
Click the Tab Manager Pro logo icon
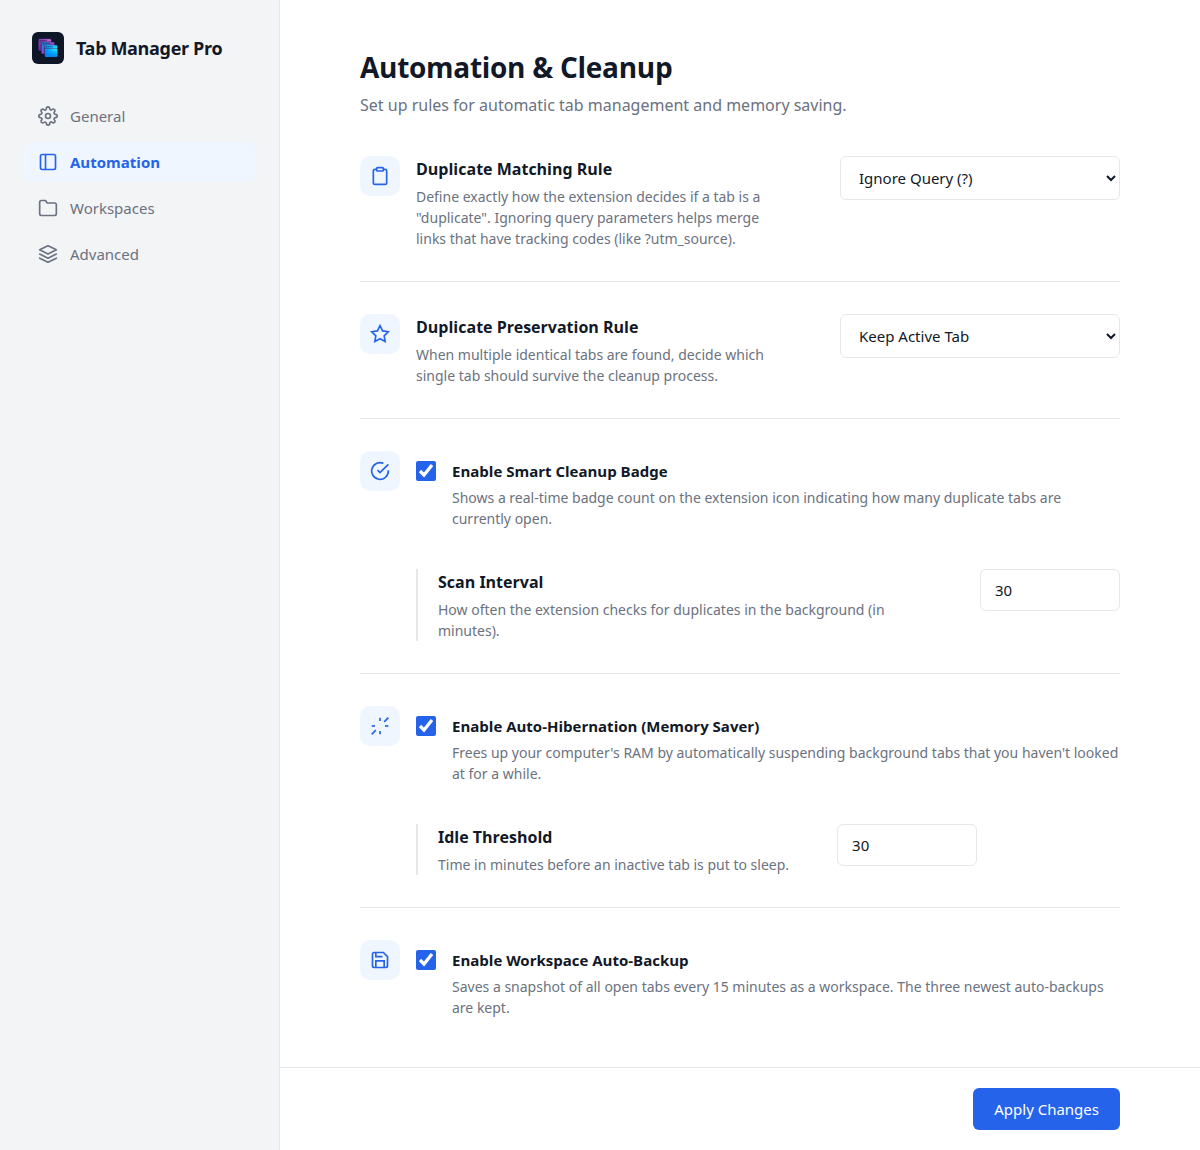(x=48, y=48)
